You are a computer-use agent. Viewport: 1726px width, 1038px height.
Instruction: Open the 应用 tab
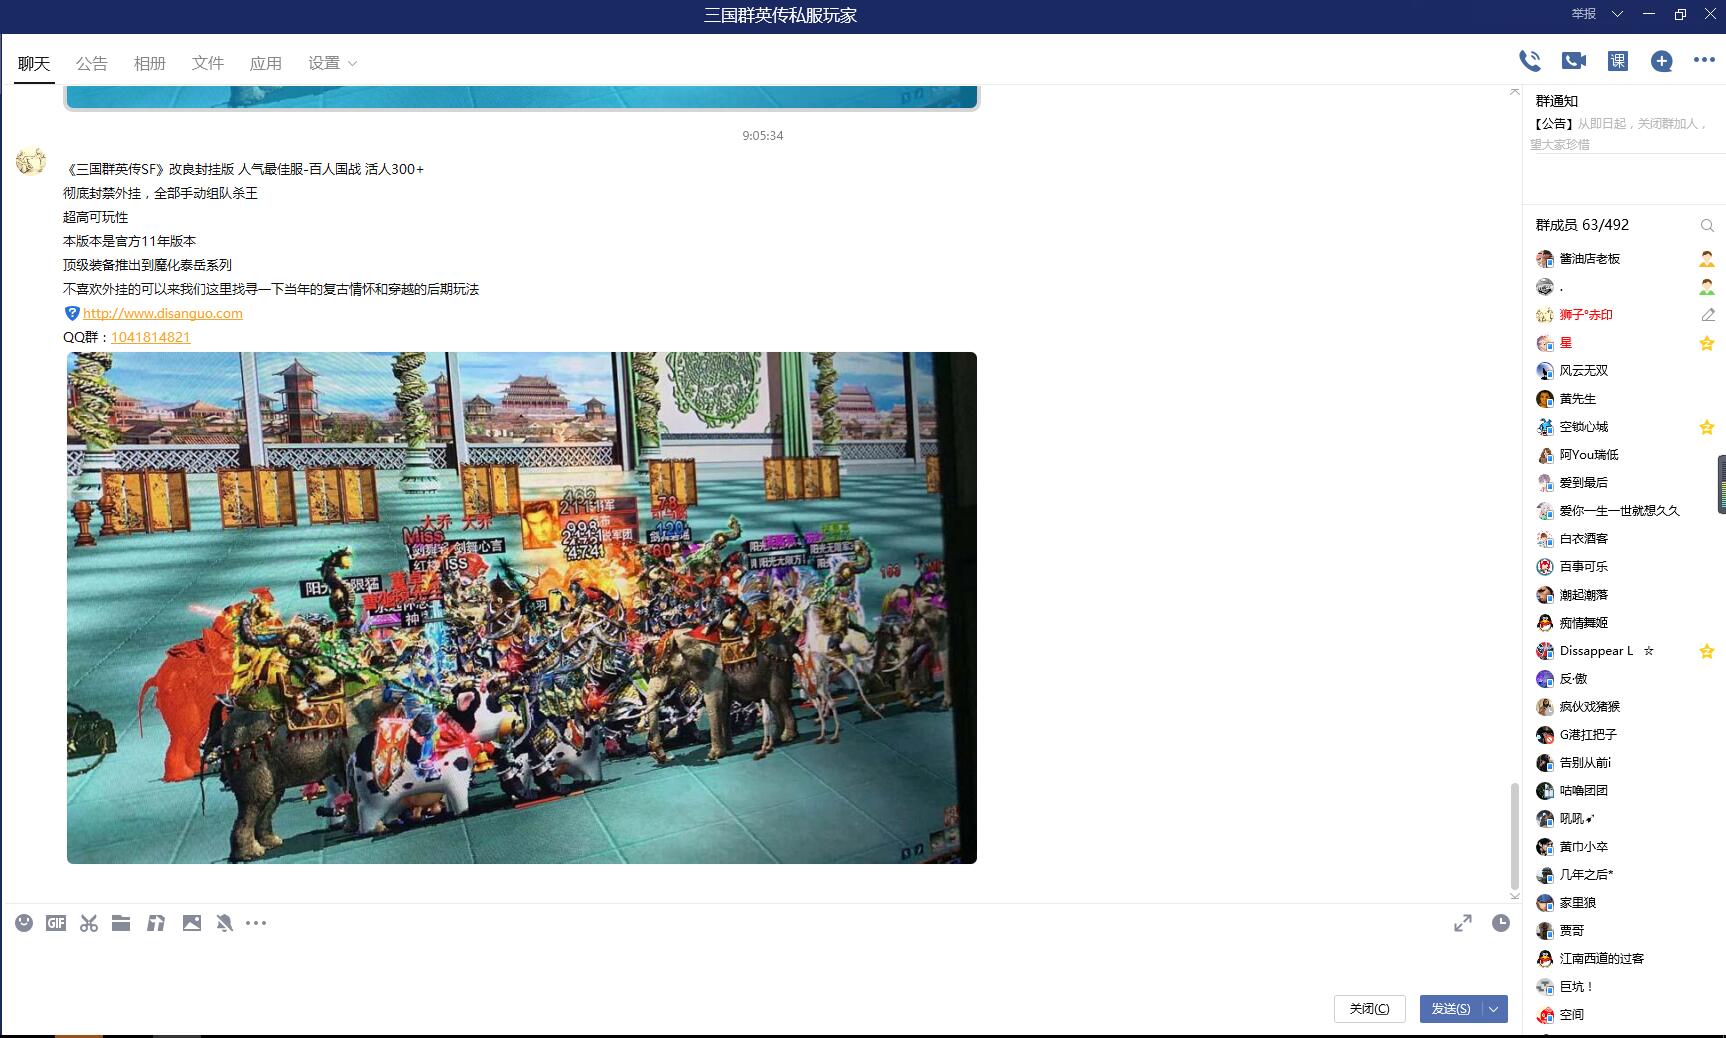click(265, 63)
